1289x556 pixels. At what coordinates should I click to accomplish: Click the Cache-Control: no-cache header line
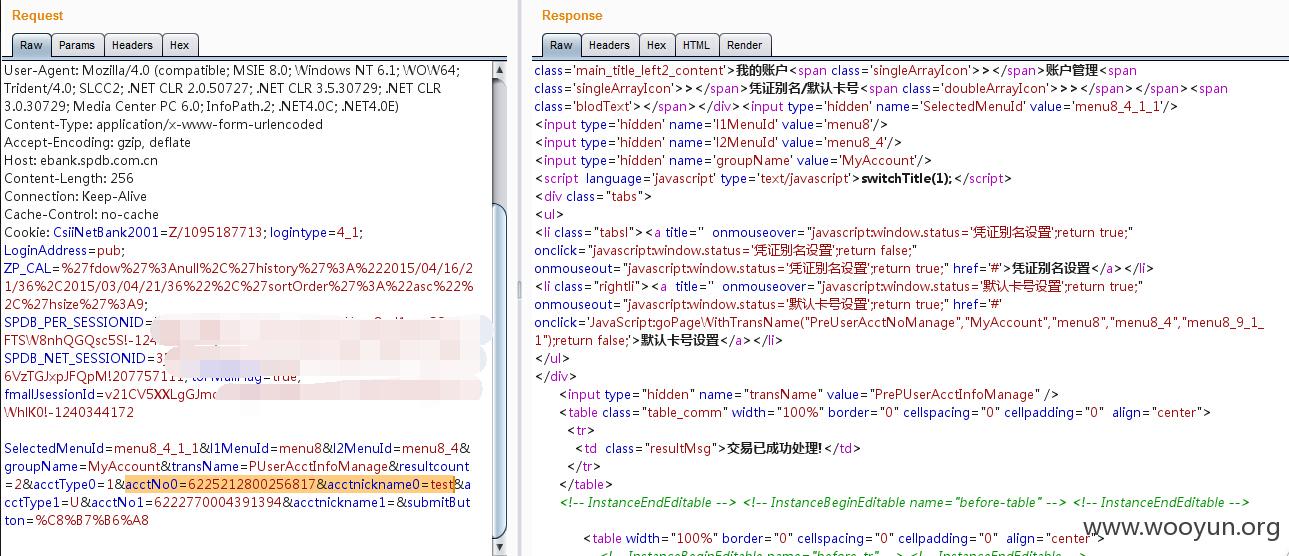tap(81, 214)
